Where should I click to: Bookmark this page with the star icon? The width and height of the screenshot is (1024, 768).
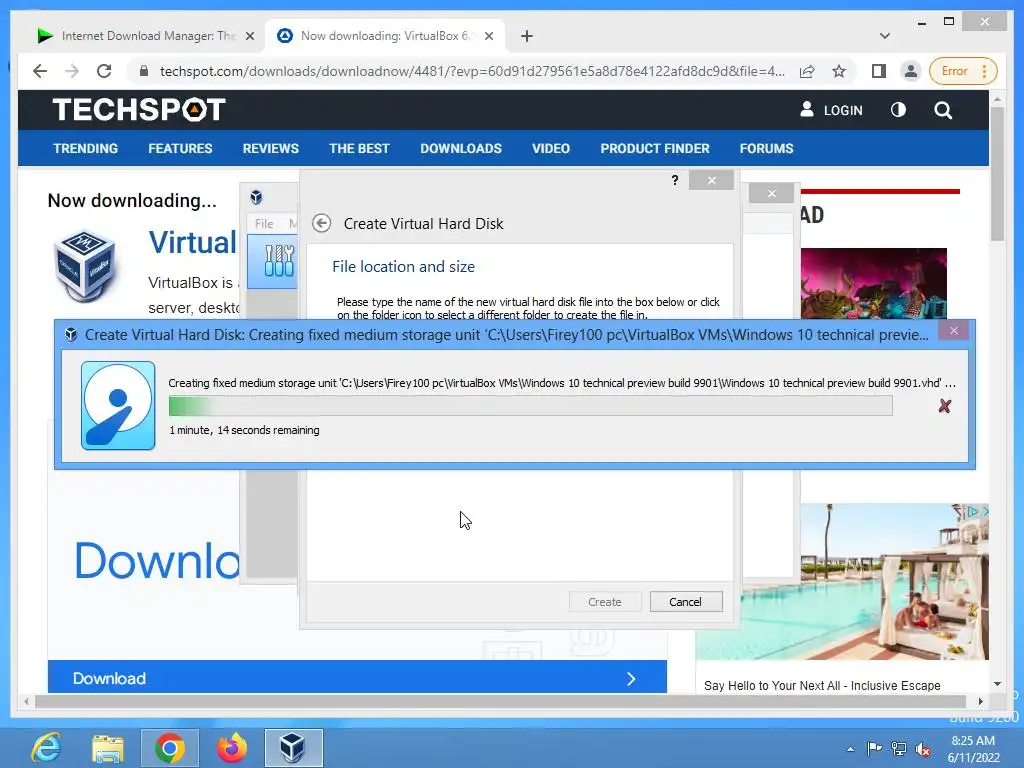click(x=839, y=71)
